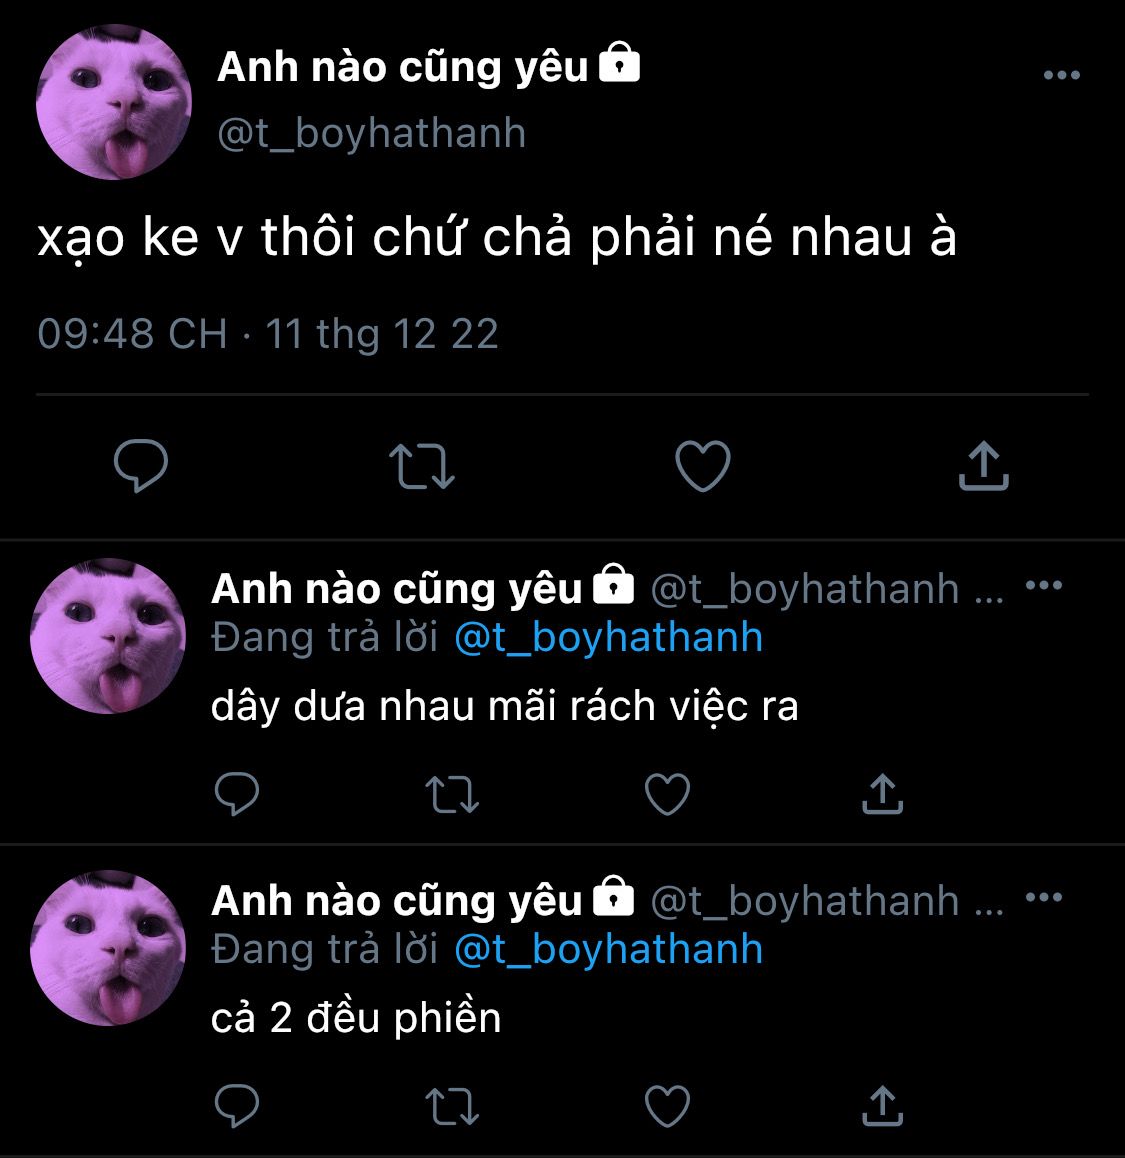Image resolution: width=1125 pixels, height=1158 pixels.
Task: Open the @t_boyhathanh mention link in last tweet
Action: [609, 949]
